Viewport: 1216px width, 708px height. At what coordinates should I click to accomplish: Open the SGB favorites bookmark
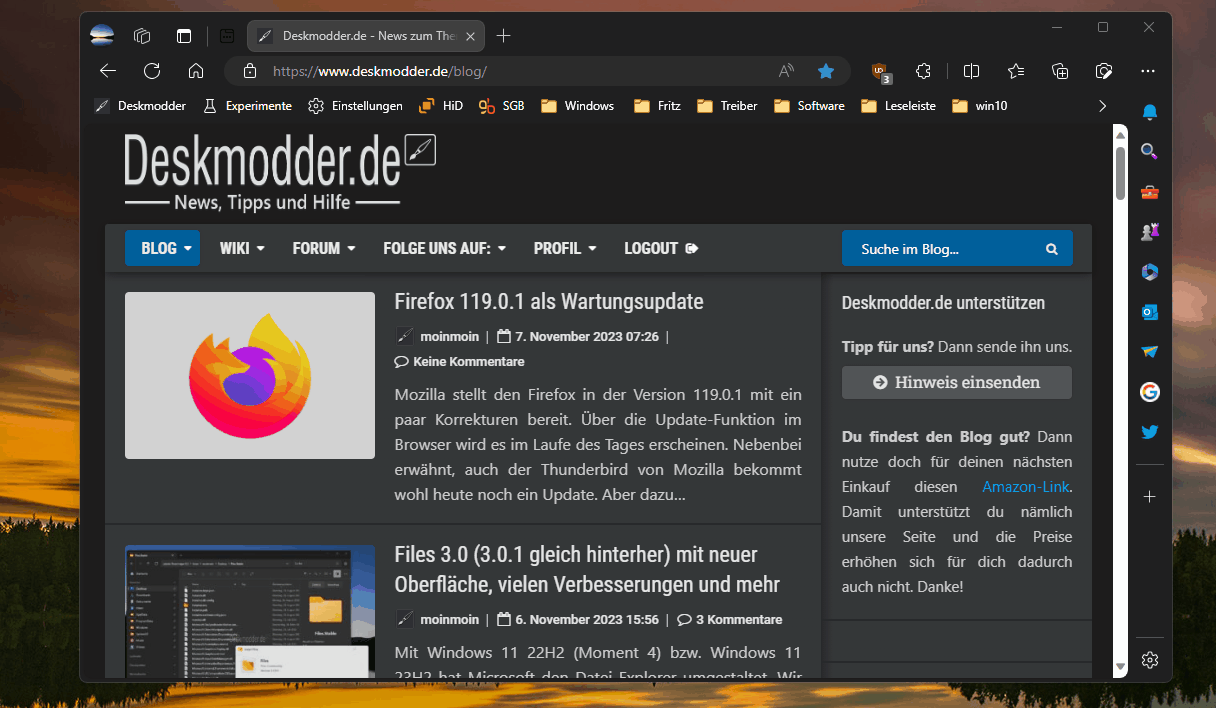[x=502, y=105]
